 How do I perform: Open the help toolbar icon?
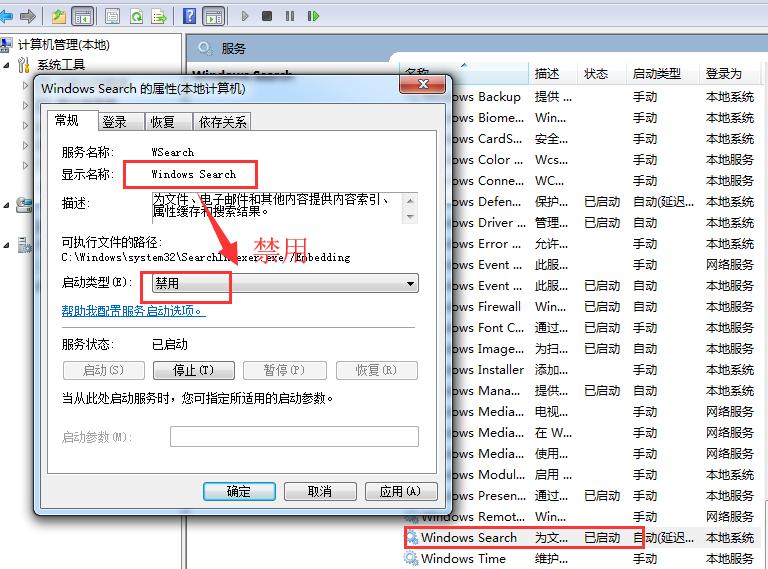click(x=189, y=17)
